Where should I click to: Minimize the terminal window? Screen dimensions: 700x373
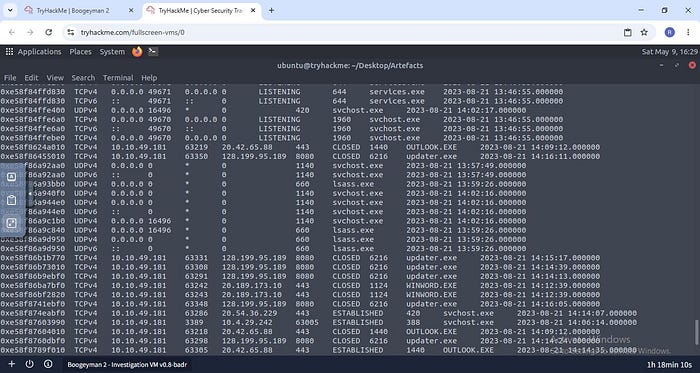pos(662,66)
